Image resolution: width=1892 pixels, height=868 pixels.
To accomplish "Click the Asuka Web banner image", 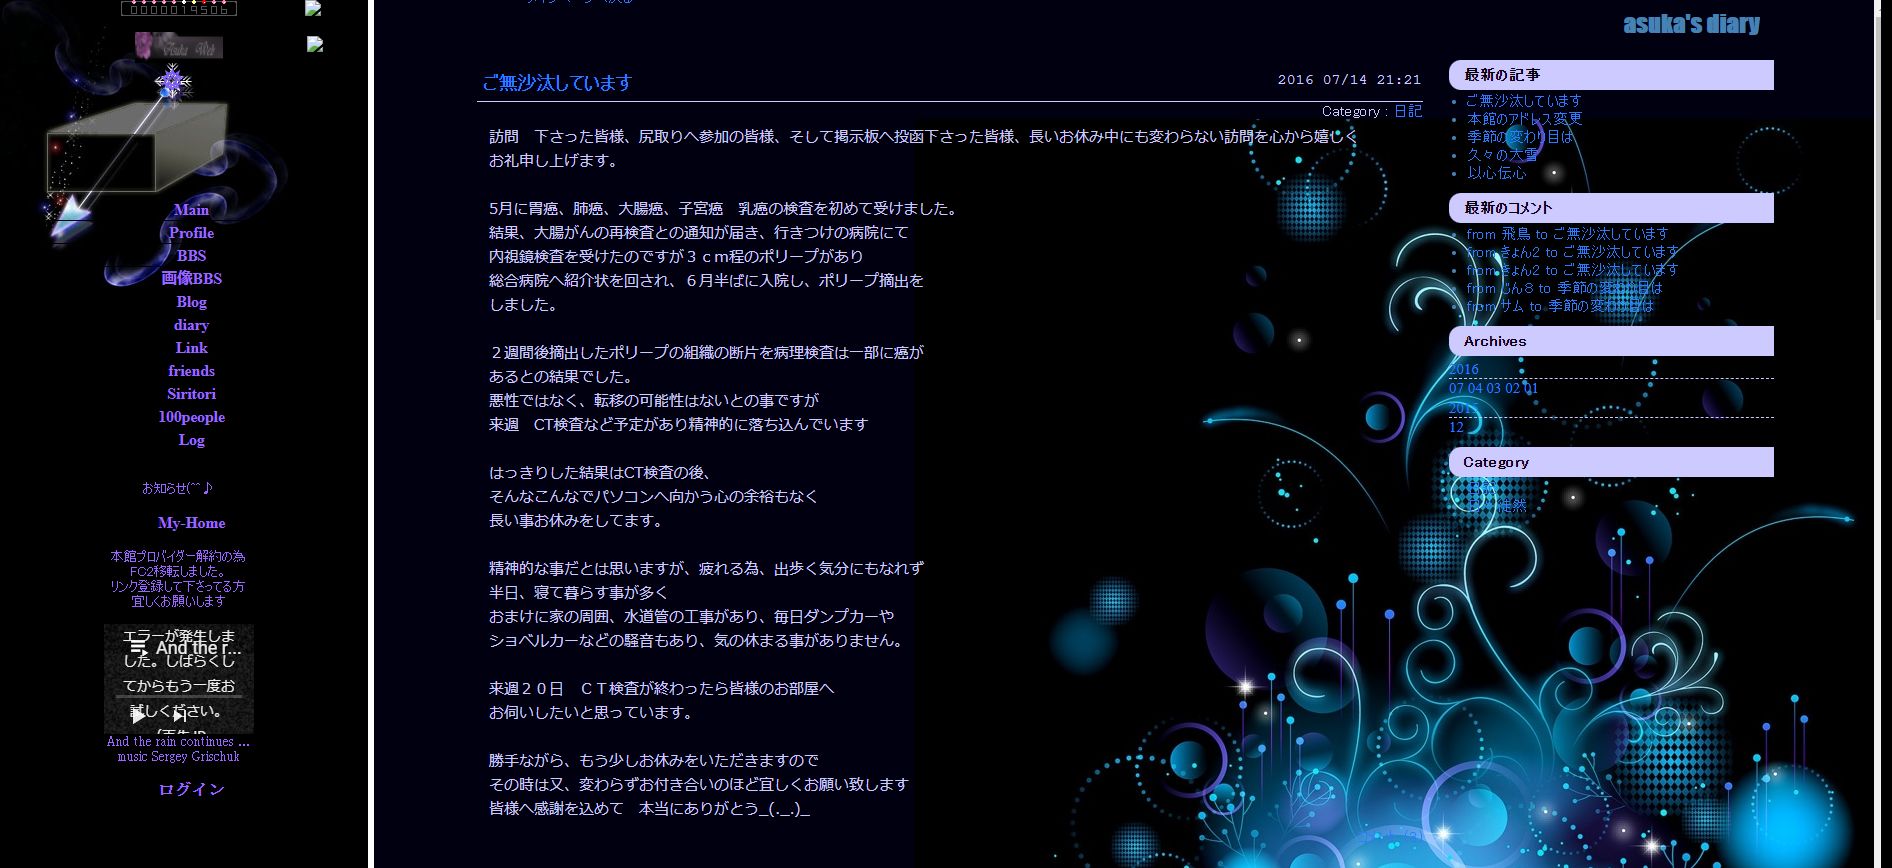I will tap(179, 46).
